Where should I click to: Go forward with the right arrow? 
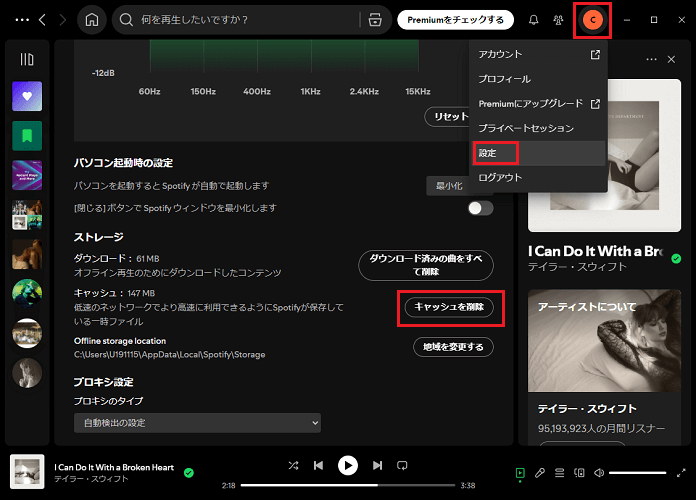(63, 20)
